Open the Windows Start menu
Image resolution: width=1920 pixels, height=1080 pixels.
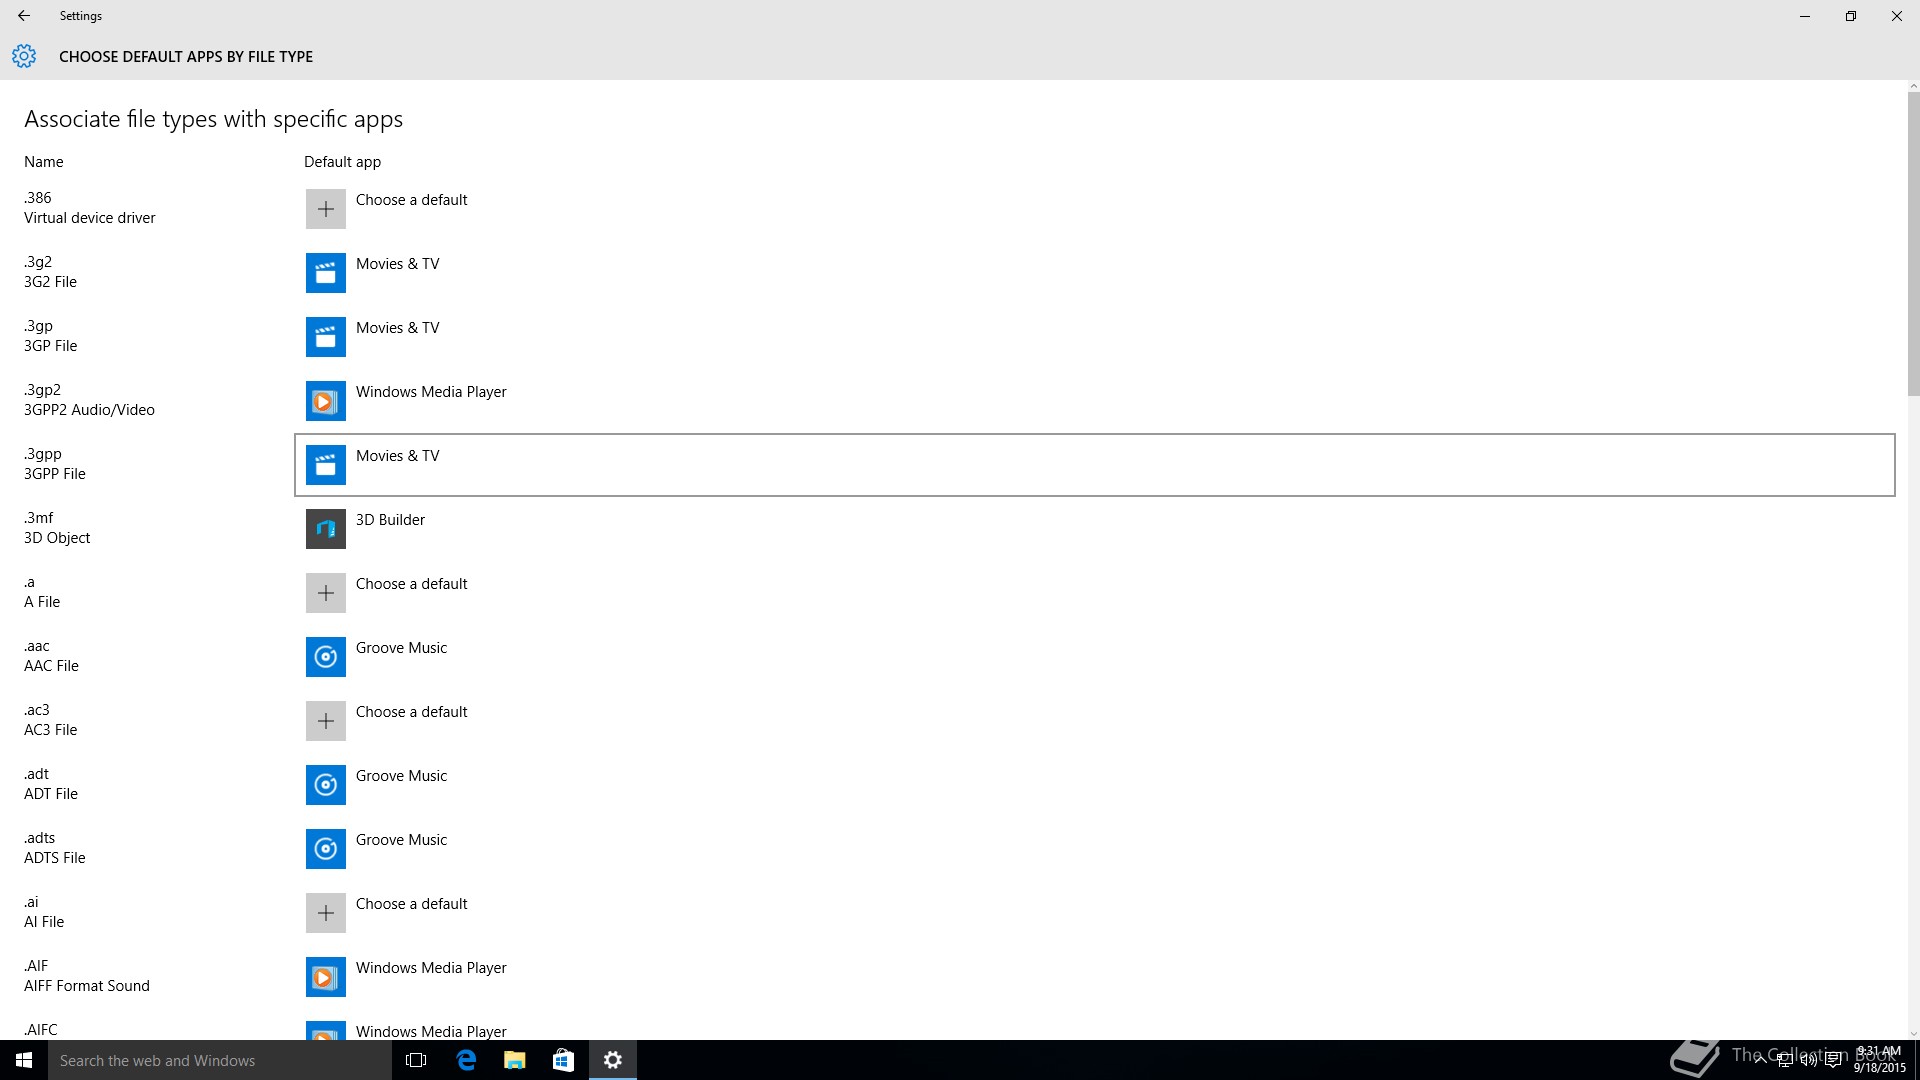point(24,1060)
